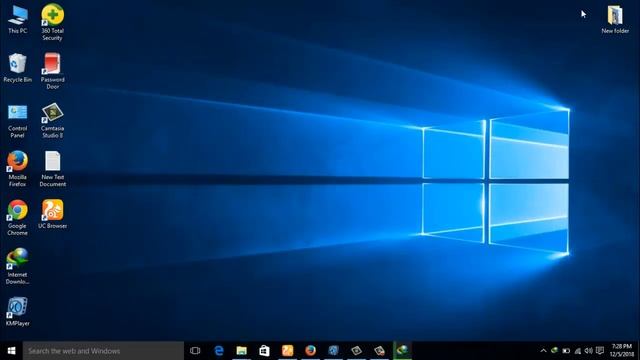Open 360 Total Security shortcut
Screen dimensions: 640x360
point(52,22)
